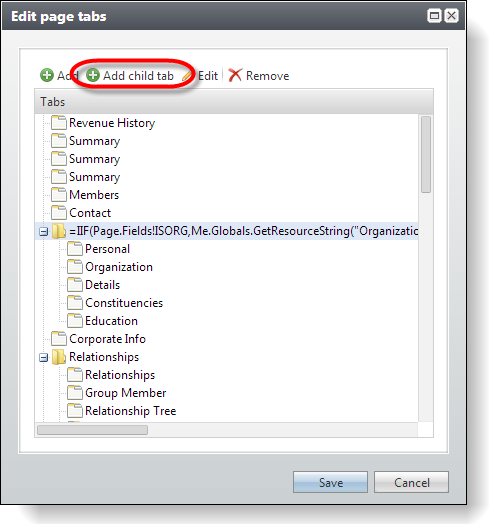This screenshot has height=524, width=489.
Task: Collapse the Relationships parent node
Action: click(x=43, y=357)
